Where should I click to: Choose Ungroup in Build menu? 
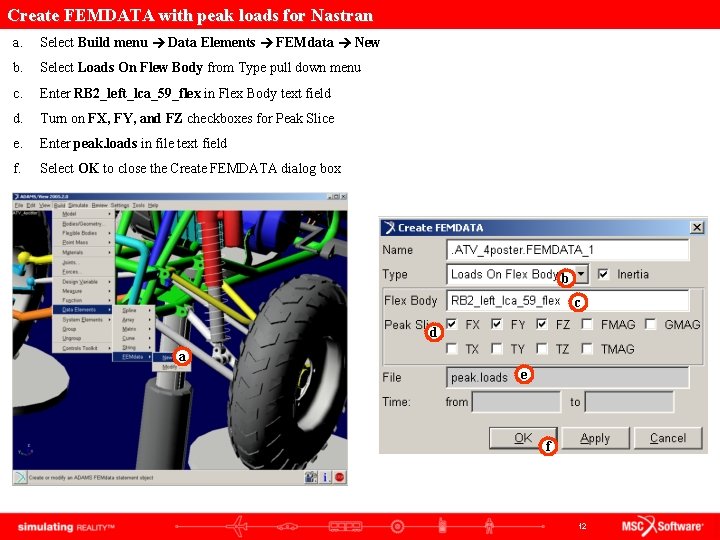82,338
